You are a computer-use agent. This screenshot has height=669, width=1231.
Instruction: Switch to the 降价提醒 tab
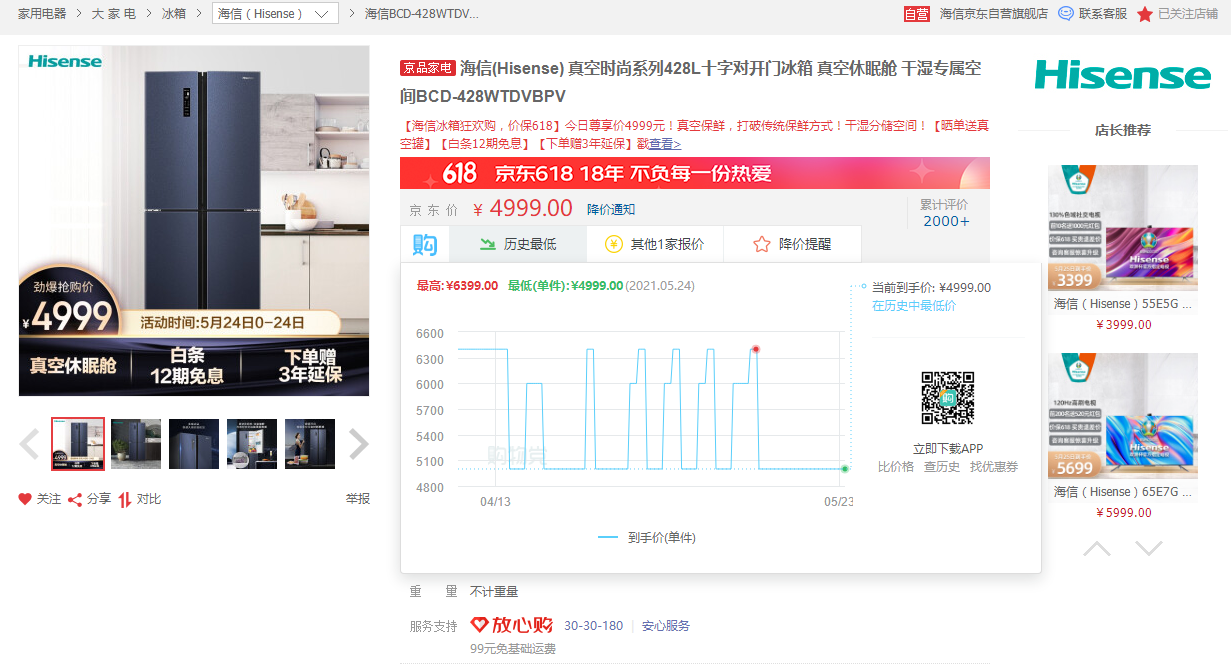(x=792, y=244)
